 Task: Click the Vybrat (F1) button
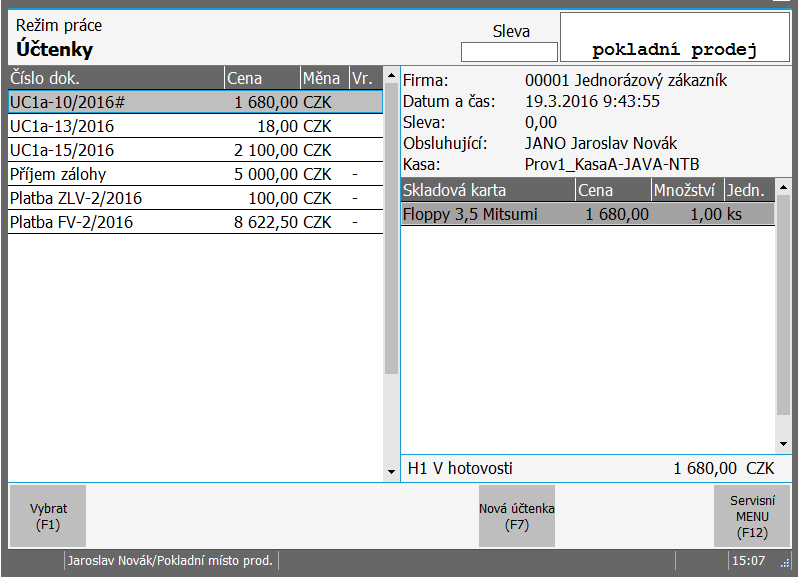(x=48, y=516)
